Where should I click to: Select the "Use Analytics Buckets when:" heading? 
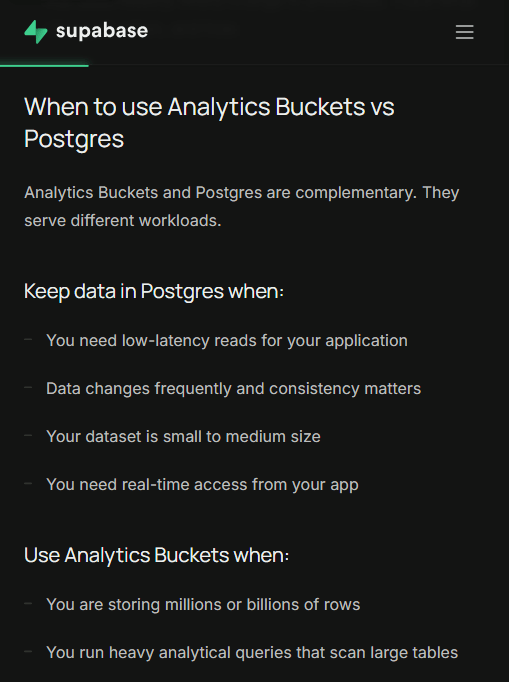(x=156, y=555)
